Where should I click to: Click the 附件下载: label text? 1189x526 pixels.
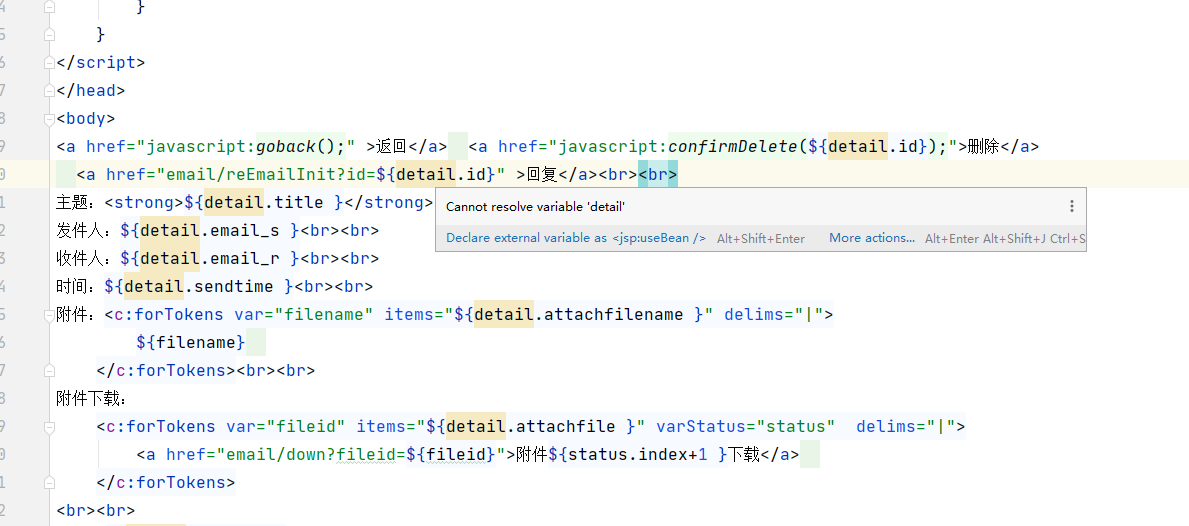93,399
